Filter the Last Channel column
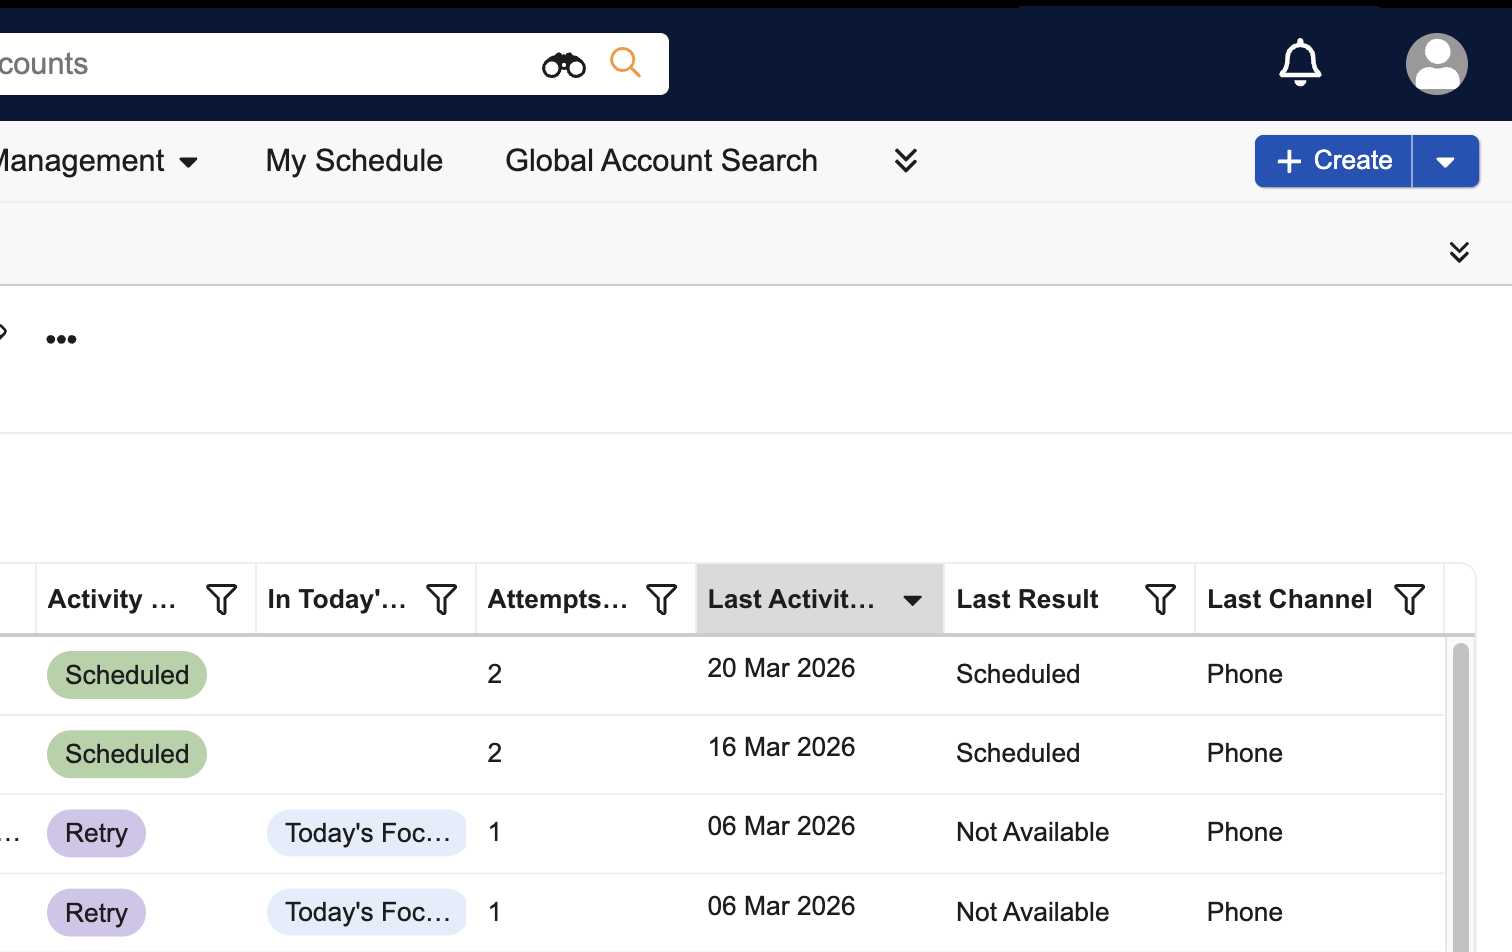 (1409, 599)
